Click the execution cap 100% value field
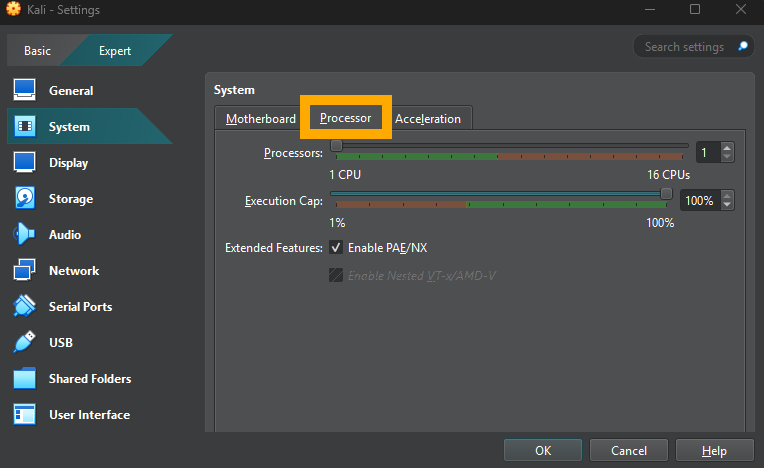Image resolution: width=764 pixels, height=468 pixels. point(701,200)
